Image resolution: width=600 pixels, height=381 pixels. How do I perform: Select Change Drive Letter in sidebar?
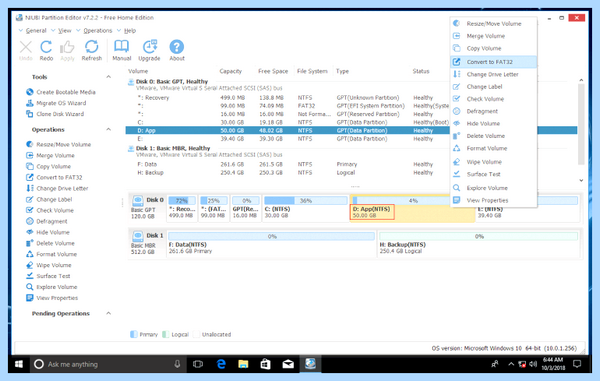tap(62, 188)
